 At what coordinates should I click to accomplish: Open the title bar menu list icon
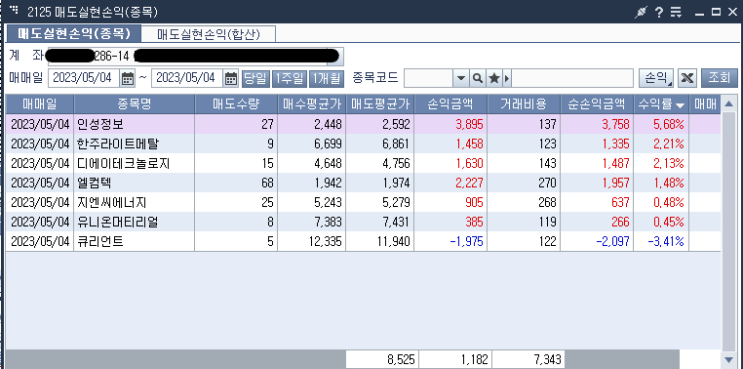pos(676,12)
